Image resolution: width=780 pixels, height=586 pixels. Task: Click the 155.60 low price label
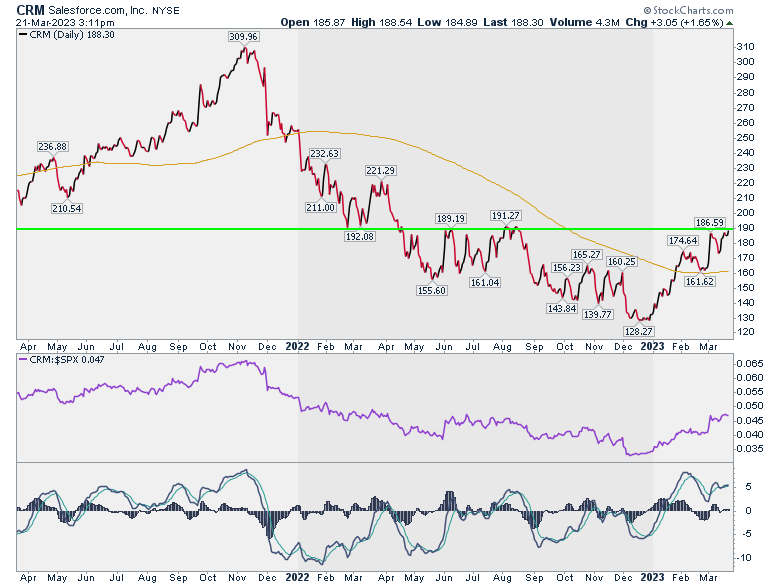431,291
